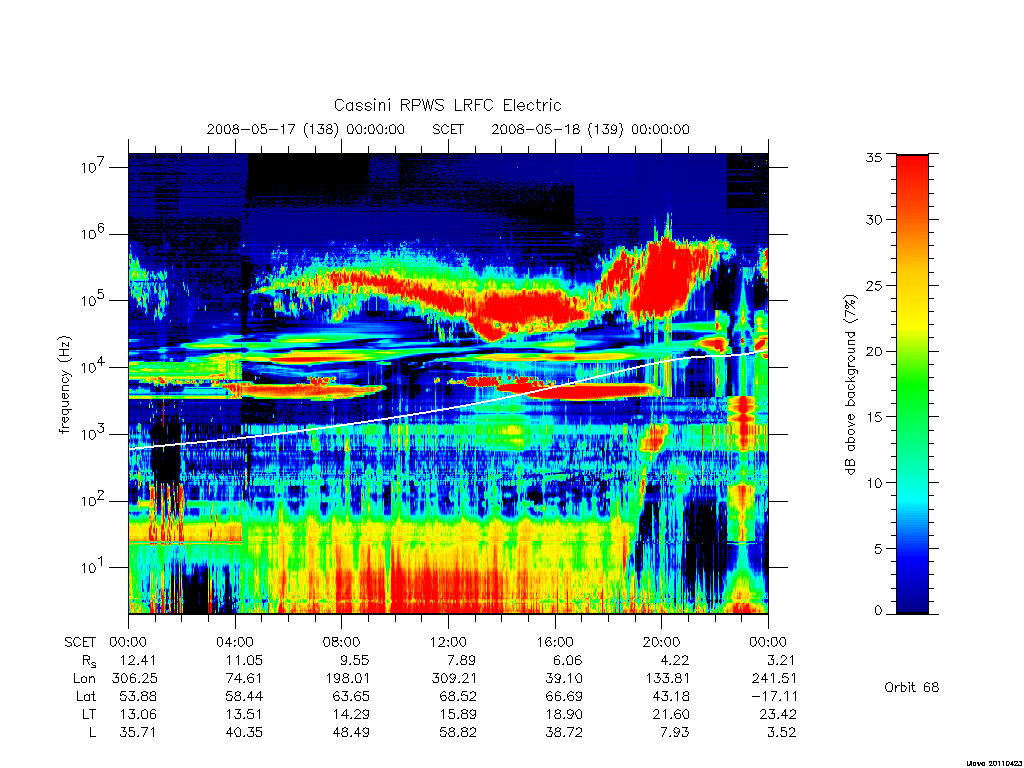Viewport: 1024px width, 768px height.
Task: Click the Rs value '9.55'
Action: pyautogui.click(x=355, y=661)
